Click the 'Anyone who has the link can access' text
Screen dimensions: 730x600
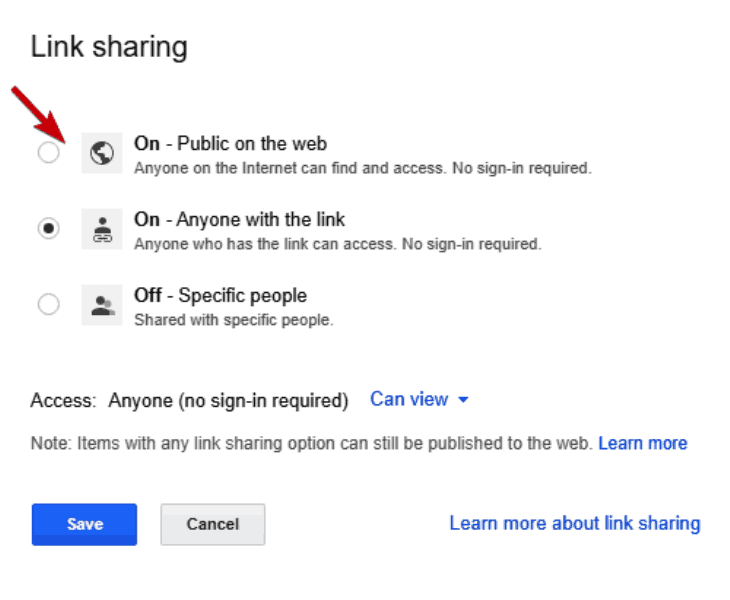[x=338, y=244]
